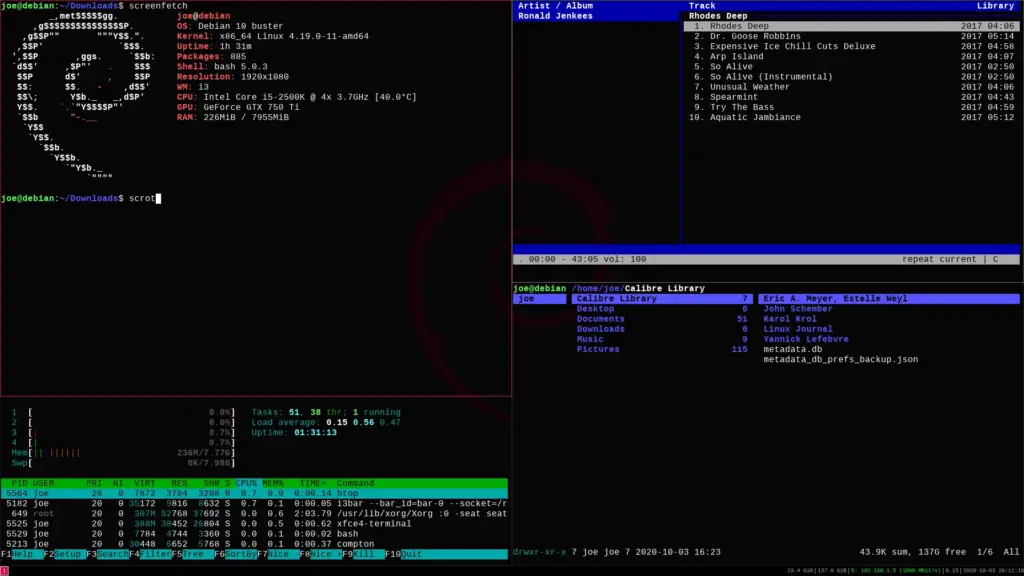The height and width of the screenshot is (576, 1024).
Task: Click the Artist / Album header in cmus
Action: point(555,6)
